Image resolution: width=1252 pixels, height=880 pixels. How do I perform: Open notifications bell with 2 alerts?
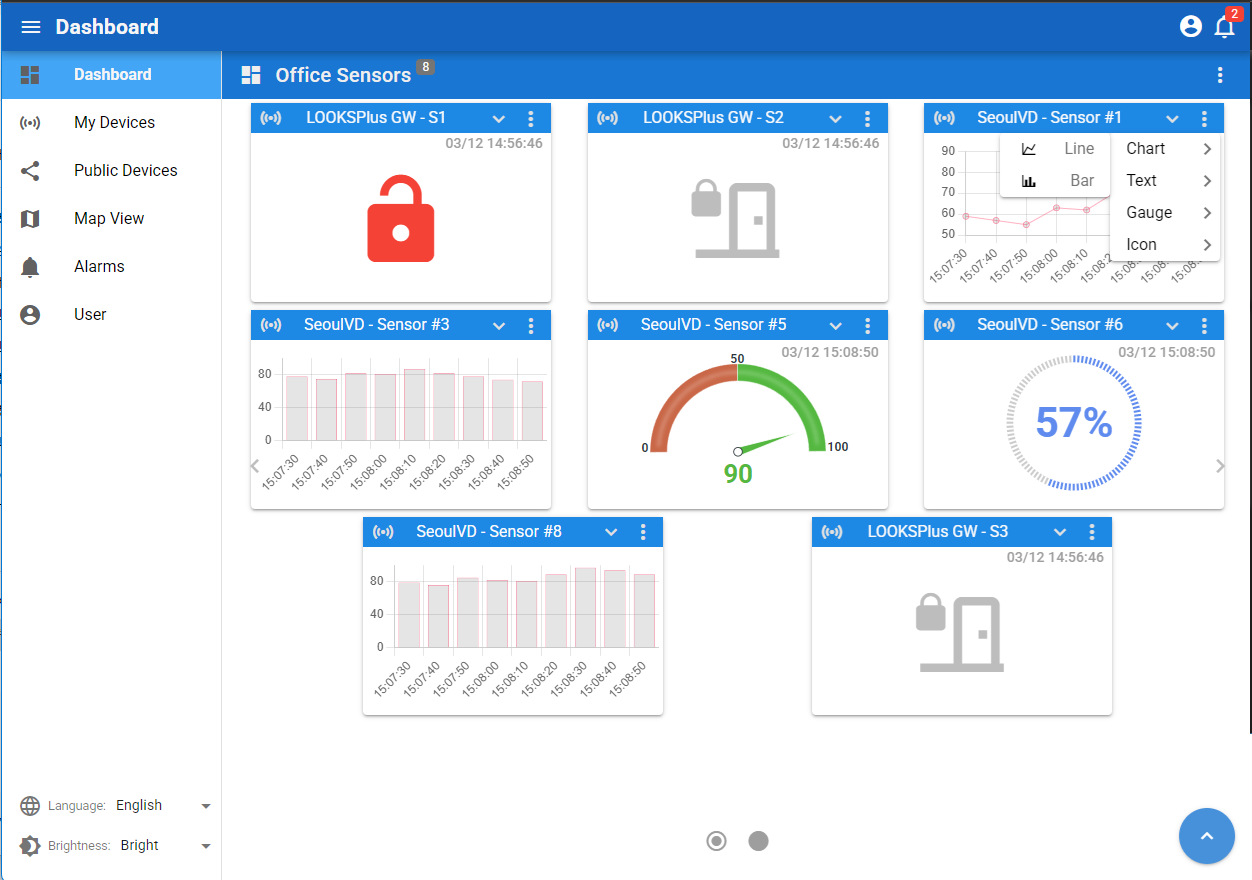coord(1224,27)
